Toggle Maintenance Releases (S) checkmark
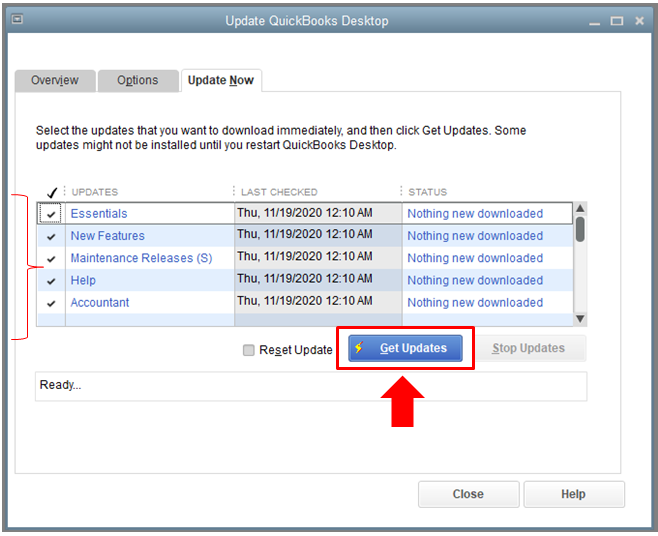 click(x=51, y=259)
